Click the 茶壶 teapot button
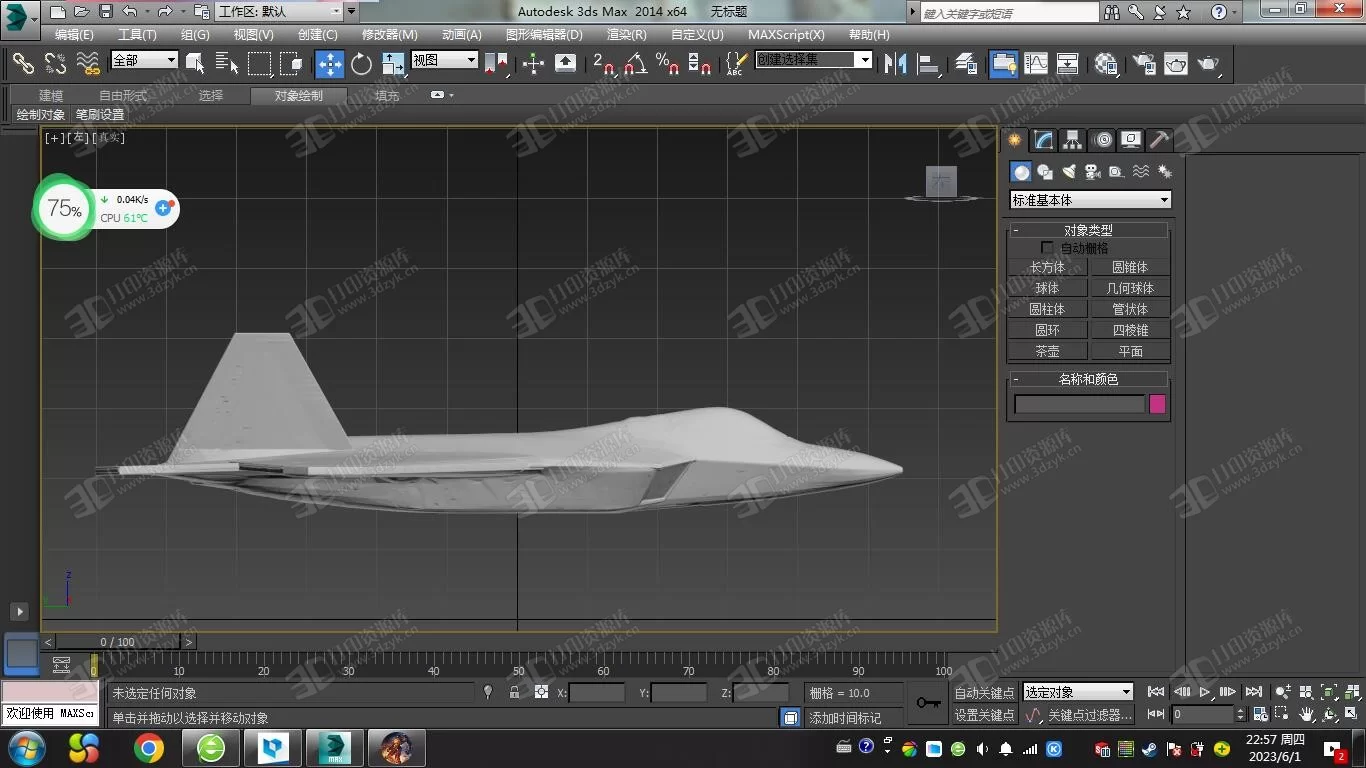The image size is (1366, 768). click(x=1047, y=351)
